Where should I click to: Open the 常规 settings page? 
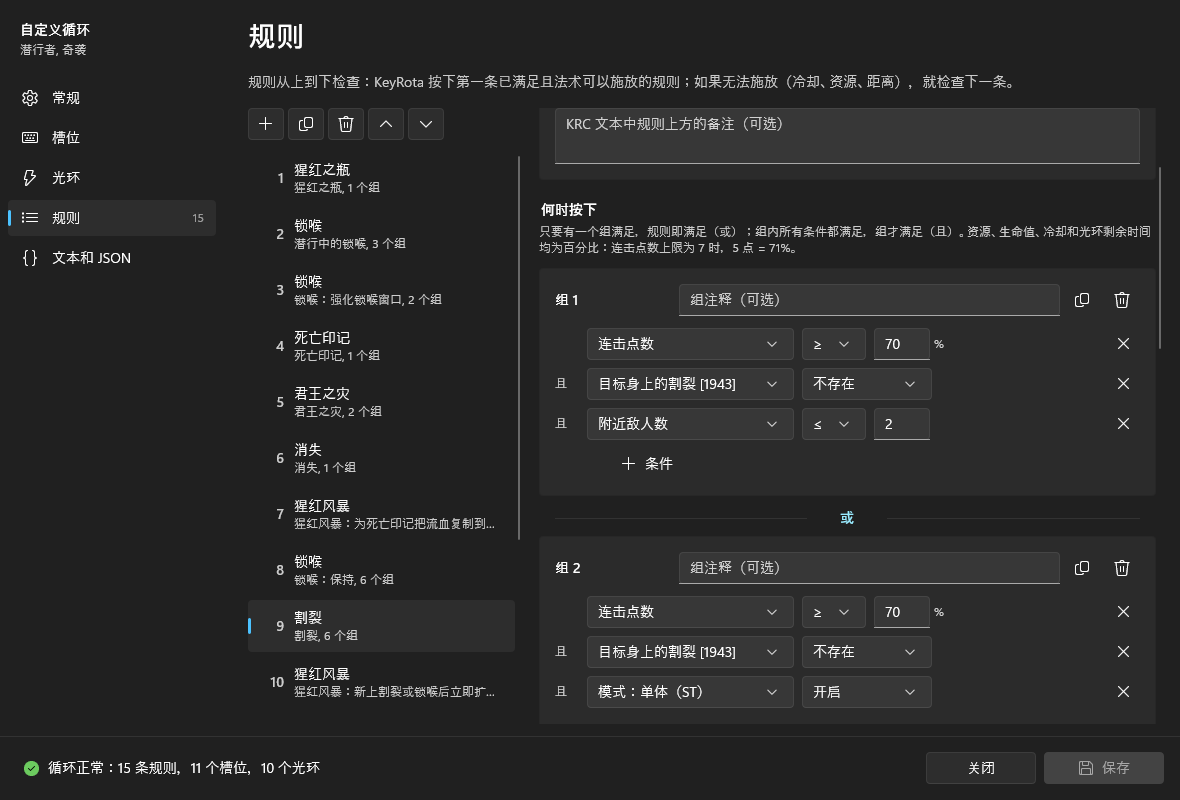[112, 98]
